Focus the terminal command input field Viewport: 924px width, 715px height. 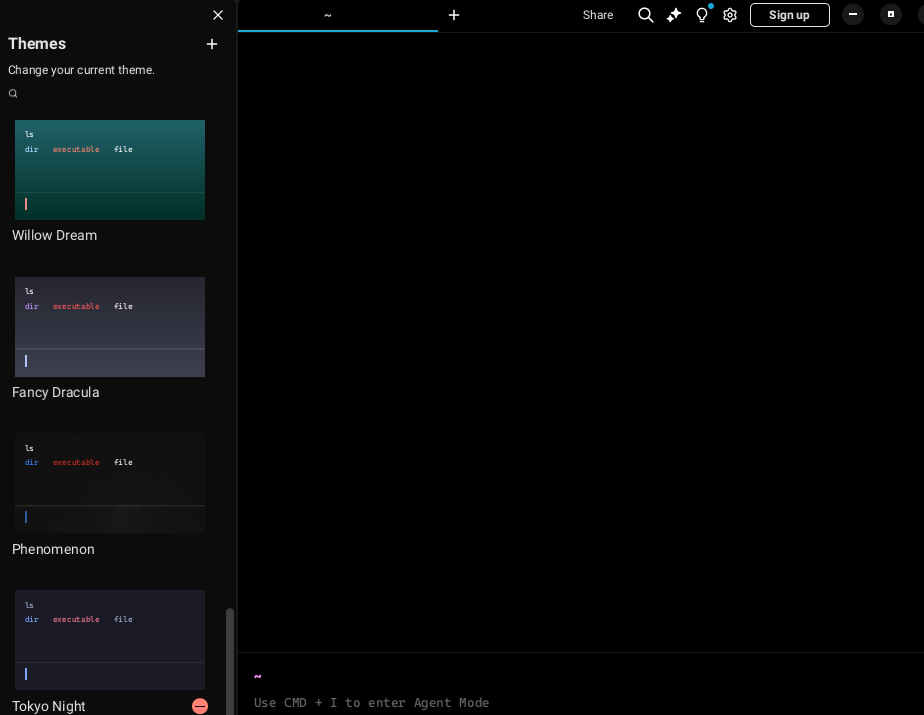point(581,703)
